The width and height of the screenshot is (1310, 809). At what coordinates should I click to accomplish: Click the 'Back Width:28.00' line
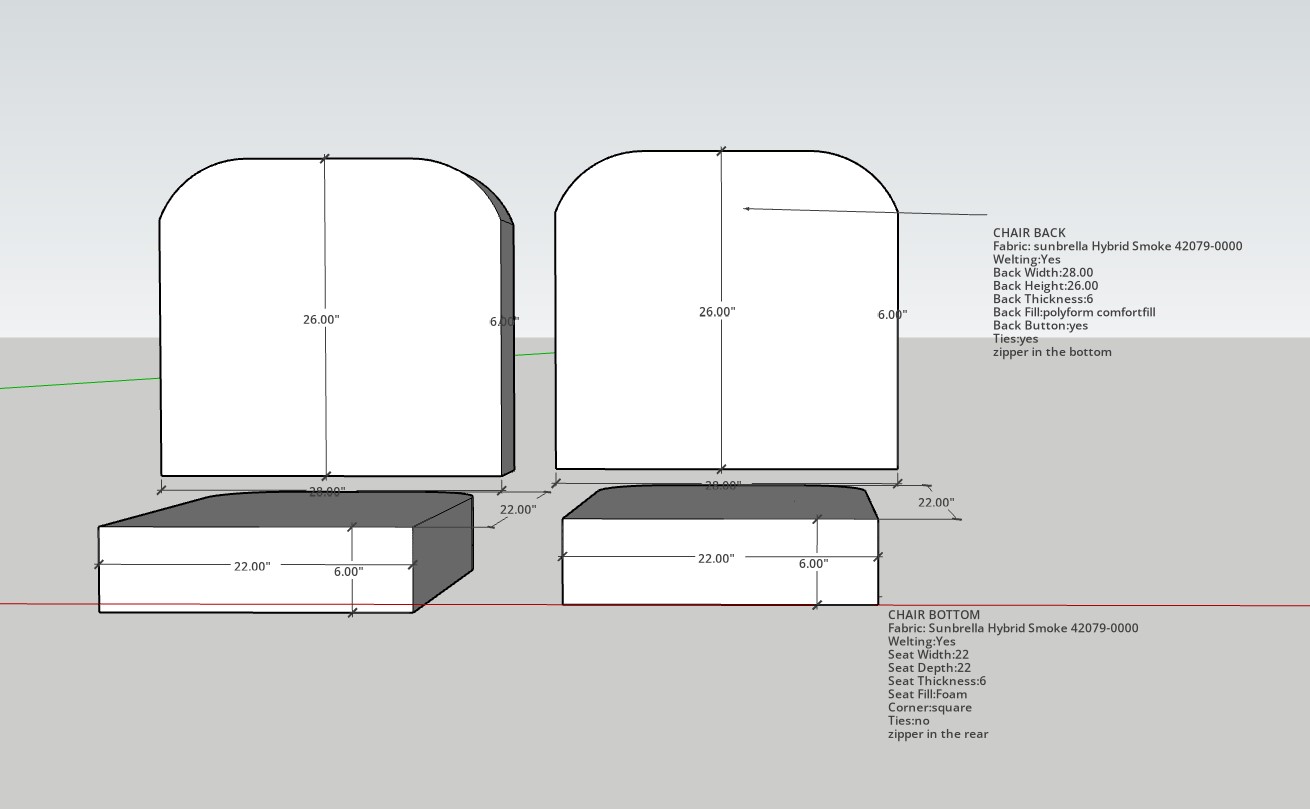[1043, 272]
